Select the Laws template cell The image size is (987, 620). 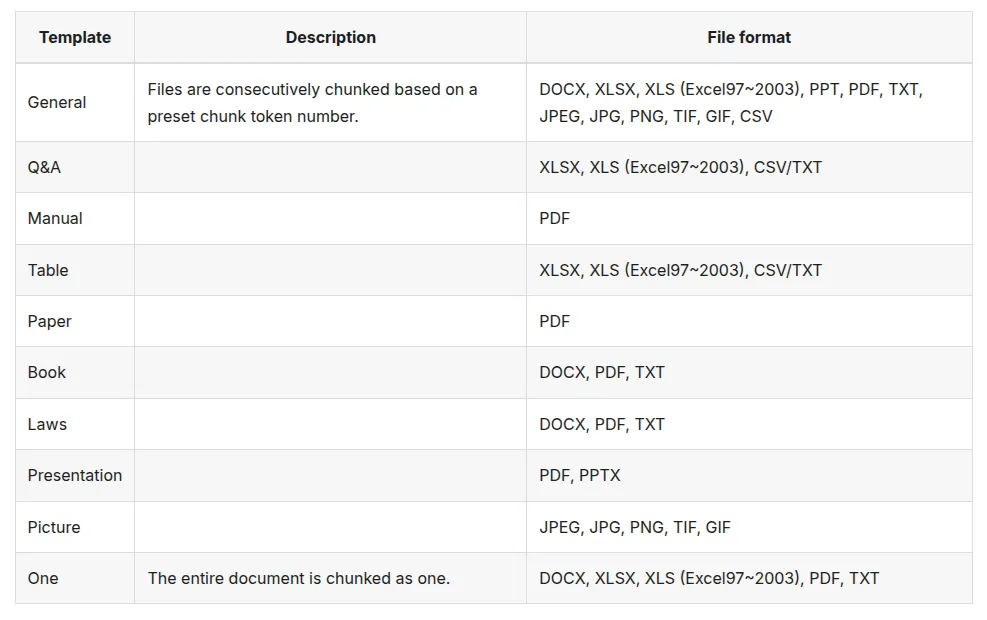click(75, 424)
